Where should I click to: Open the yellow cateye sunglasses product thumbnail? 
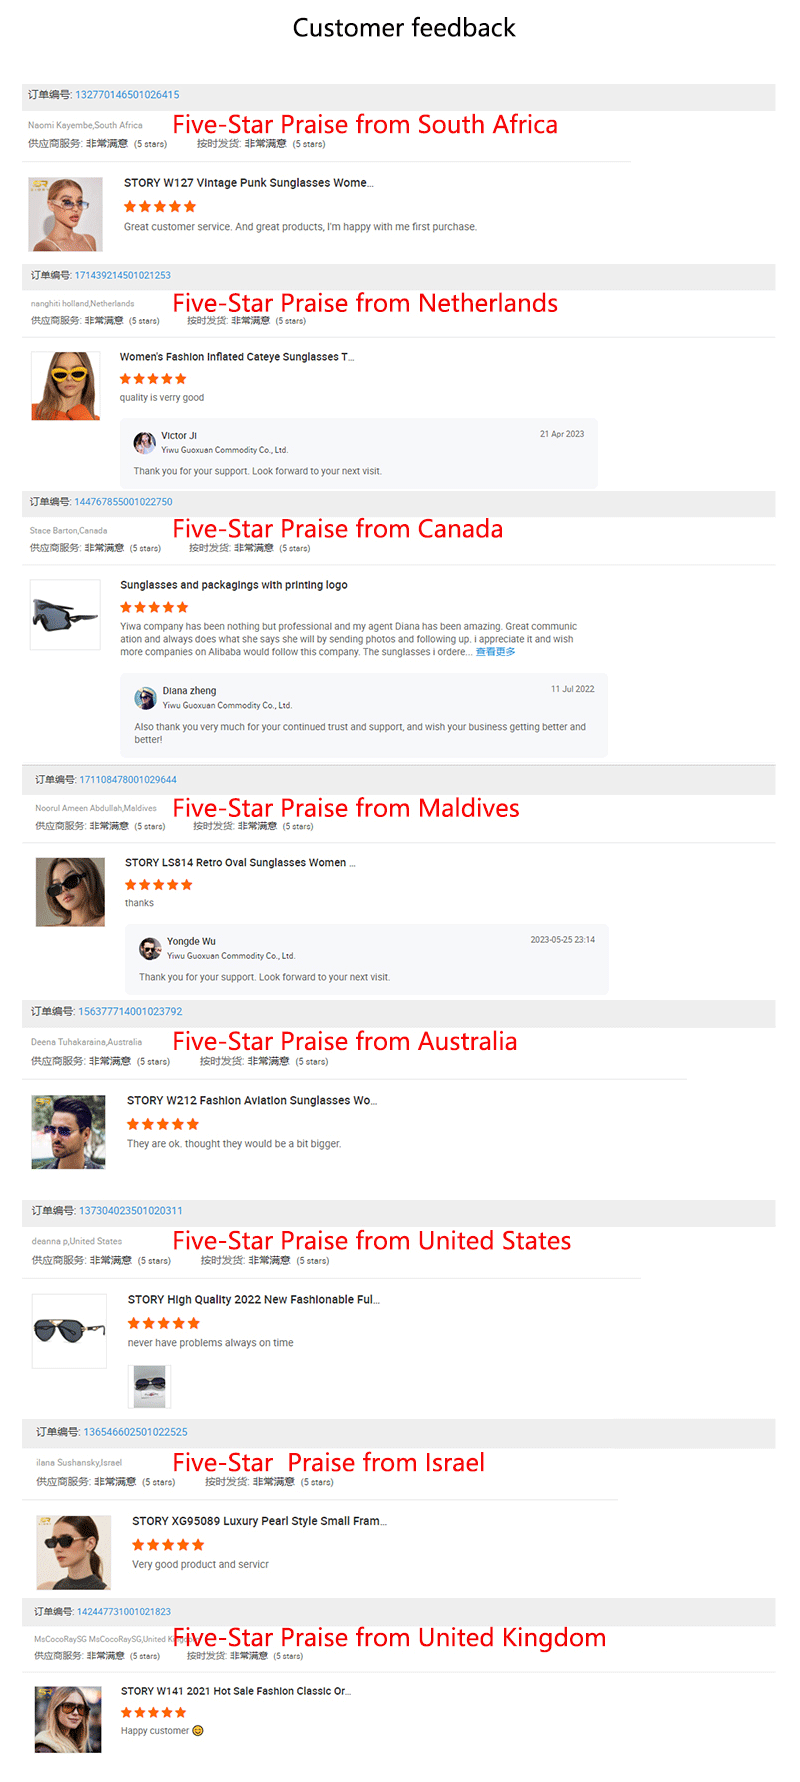coord(66,385)
